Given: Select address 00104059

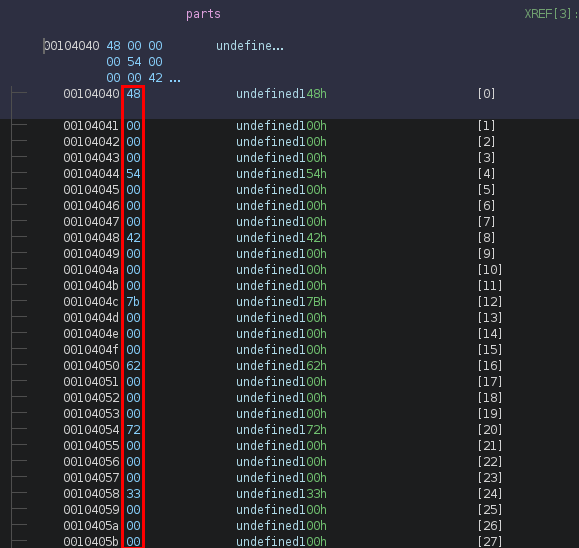Looking at the screenshot, I should (91, 510).
